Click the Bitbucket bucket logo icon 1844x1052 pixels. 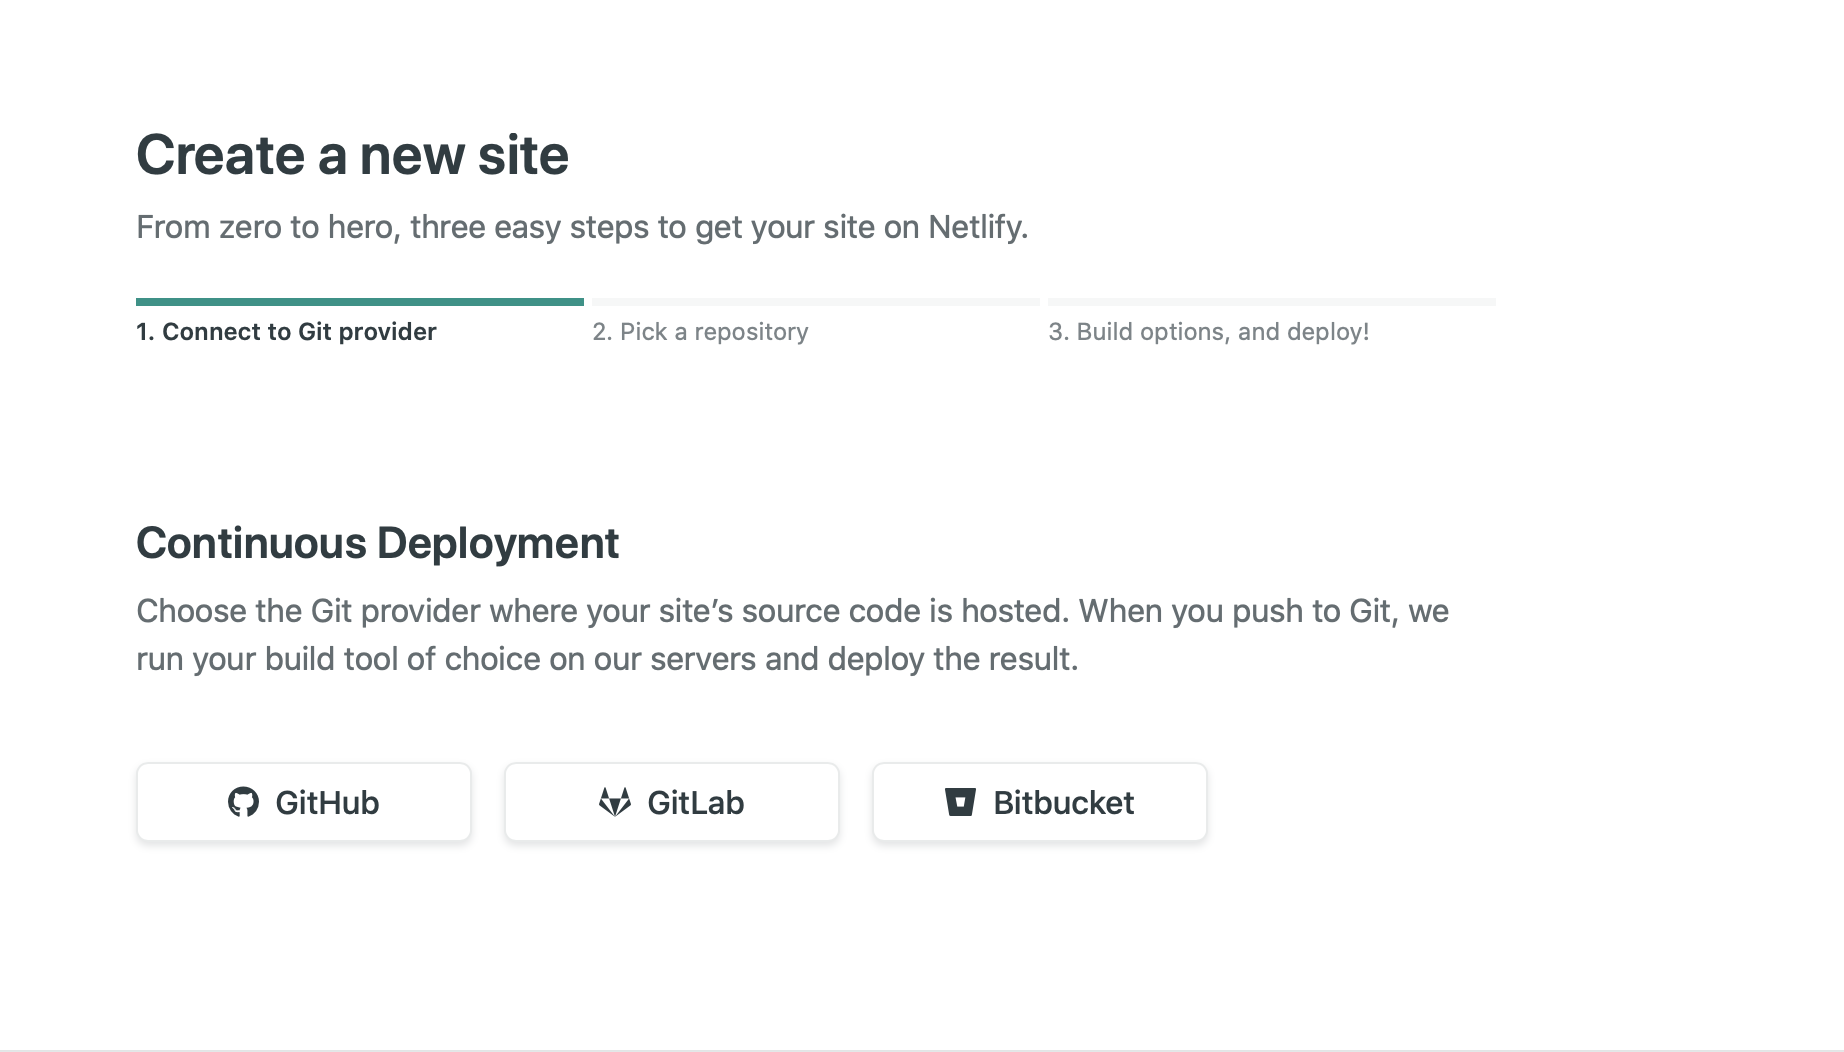(x=960, y=802)
